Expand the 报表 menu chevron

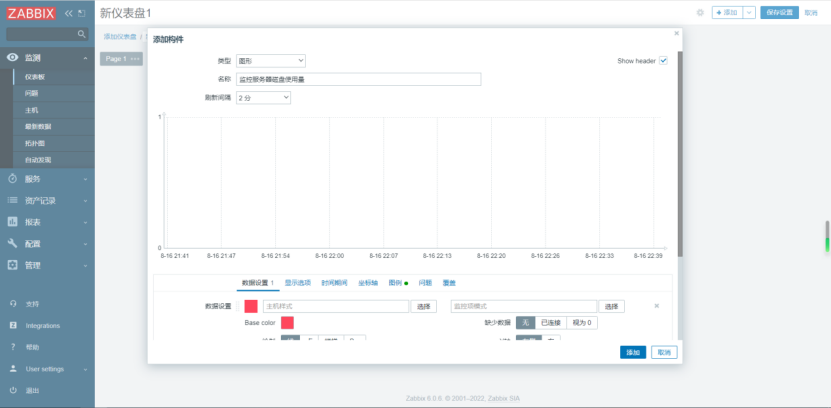85,222
